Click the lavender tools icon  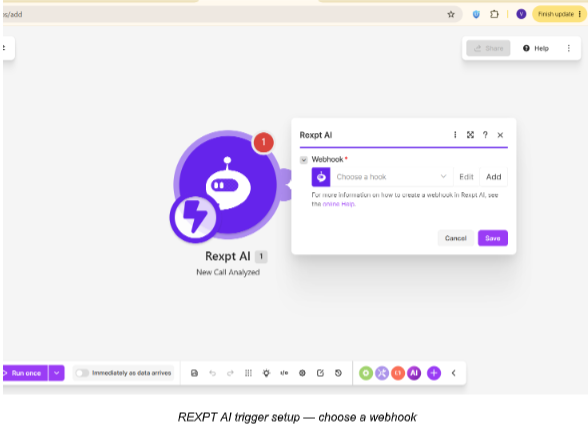coord(382,373)
